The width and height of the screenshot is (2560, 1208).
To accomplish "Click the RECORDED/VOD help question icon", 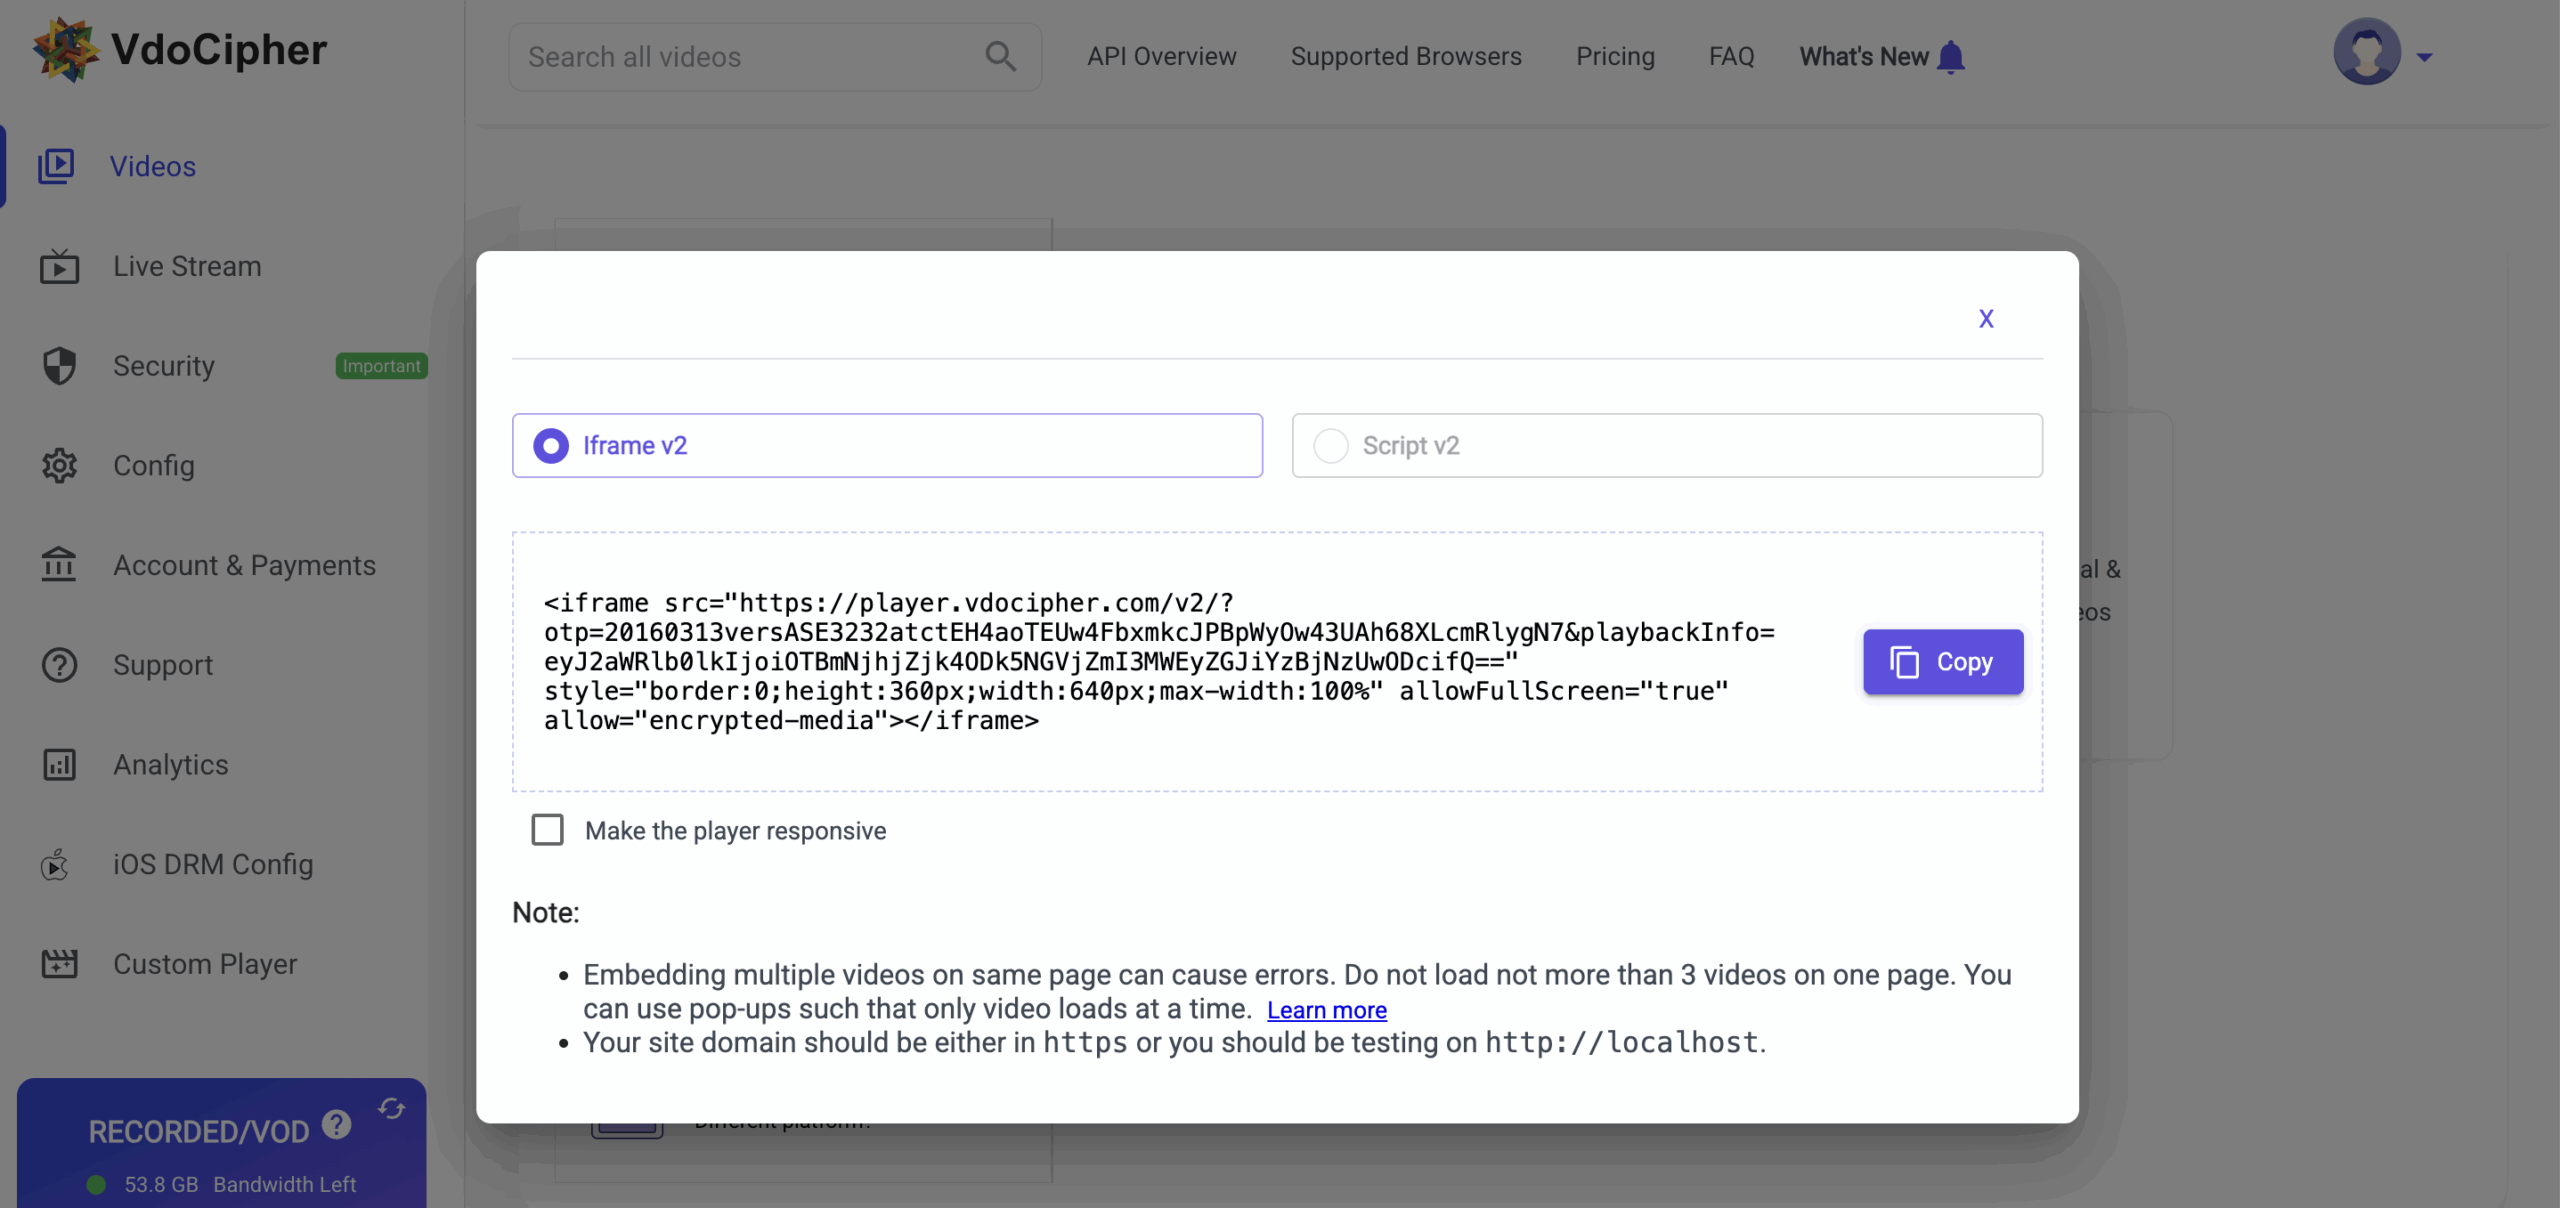I will (337, 1125).
